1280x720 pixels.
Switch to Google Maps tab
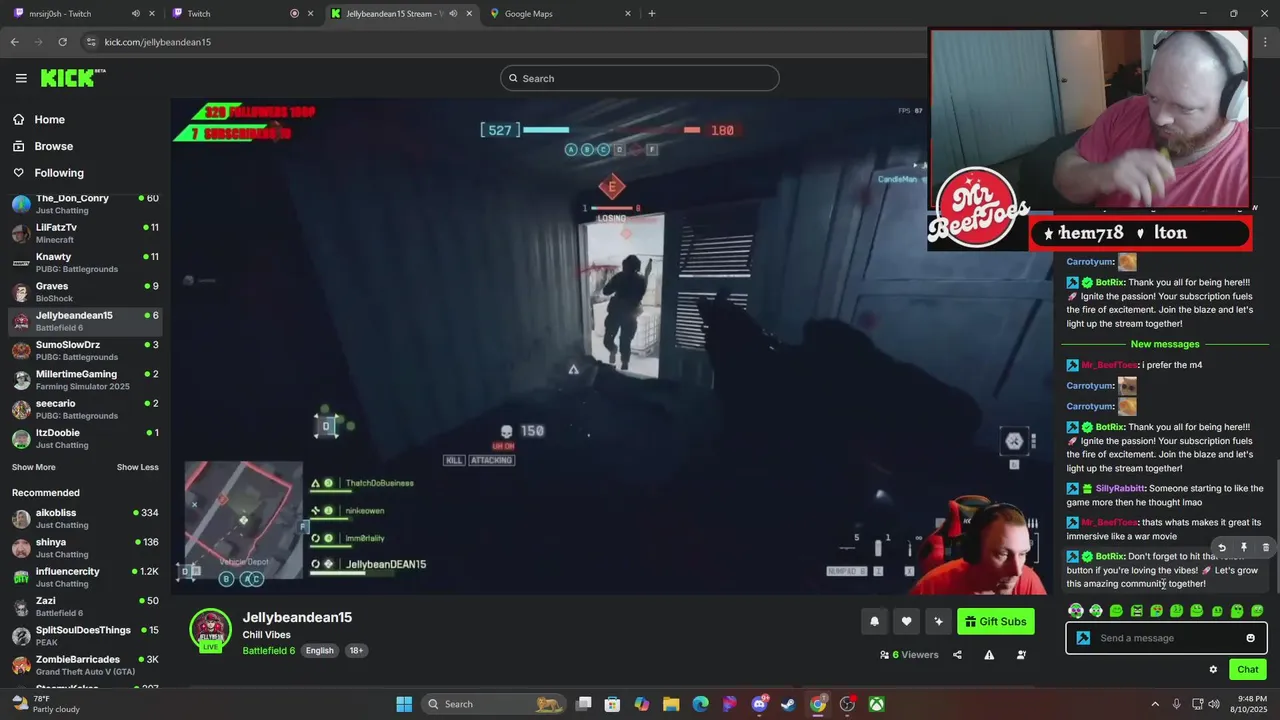coord(560,13)
